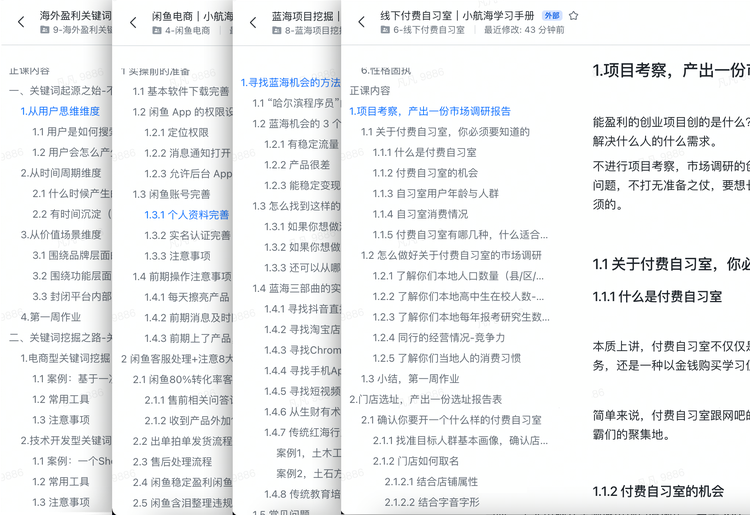Jump to outline item 1.1.2 付费自习室的机会
Image resolution: width=750 pixels, height=515 pixels.
pos(425,173)
